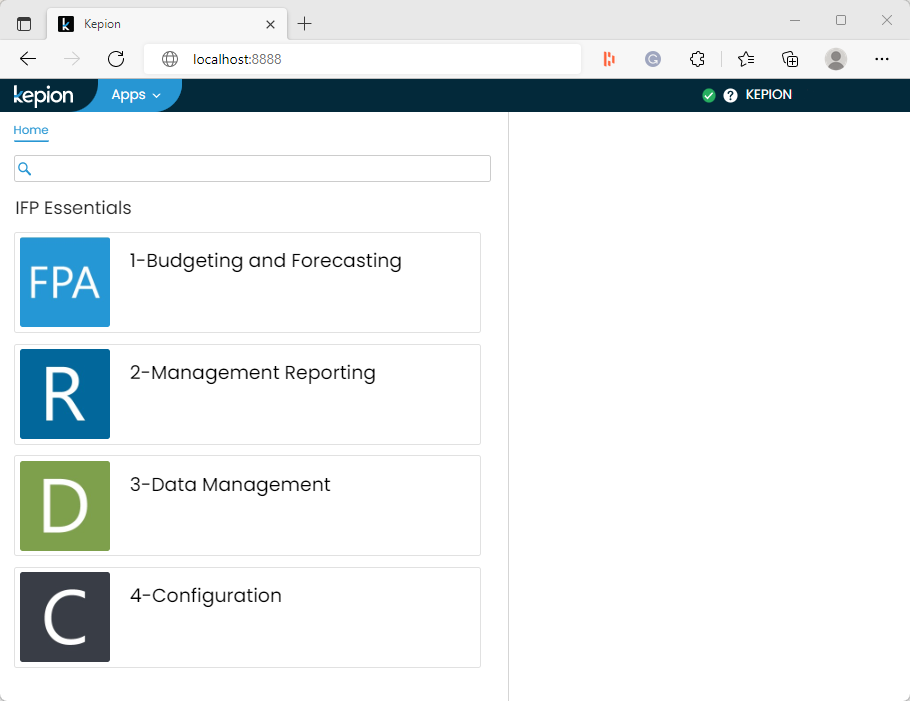Viewport: 910px width, 701px height.
Task: Click the KEPION user name label
Action: click(768, 95)
